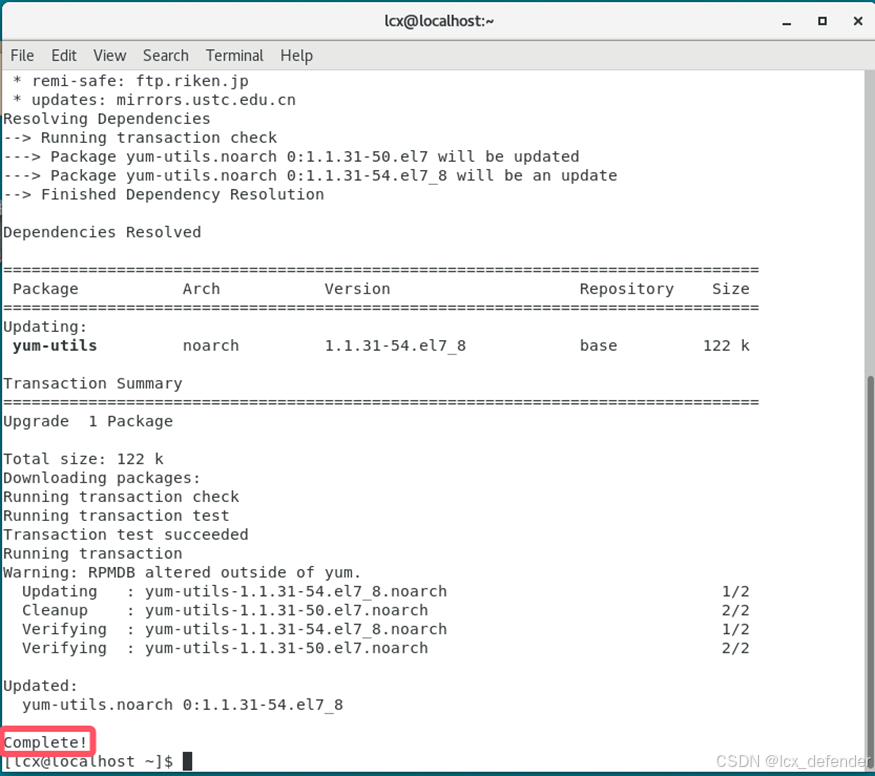Viewport: 875px width, 776px height.
Task: Click the 'Dependencies Resolved' line
Action: [102, 232]
